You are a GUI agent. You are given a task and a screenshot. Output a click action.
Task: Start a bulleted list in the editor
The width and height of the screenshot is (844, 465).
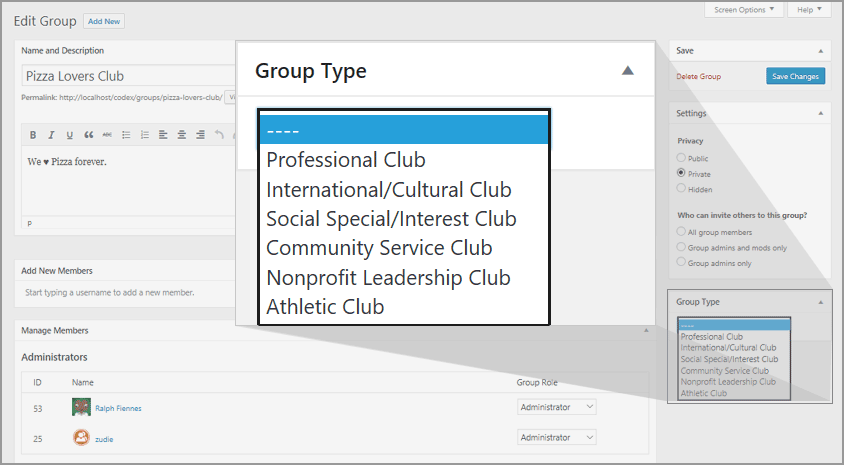coord(126,135)
